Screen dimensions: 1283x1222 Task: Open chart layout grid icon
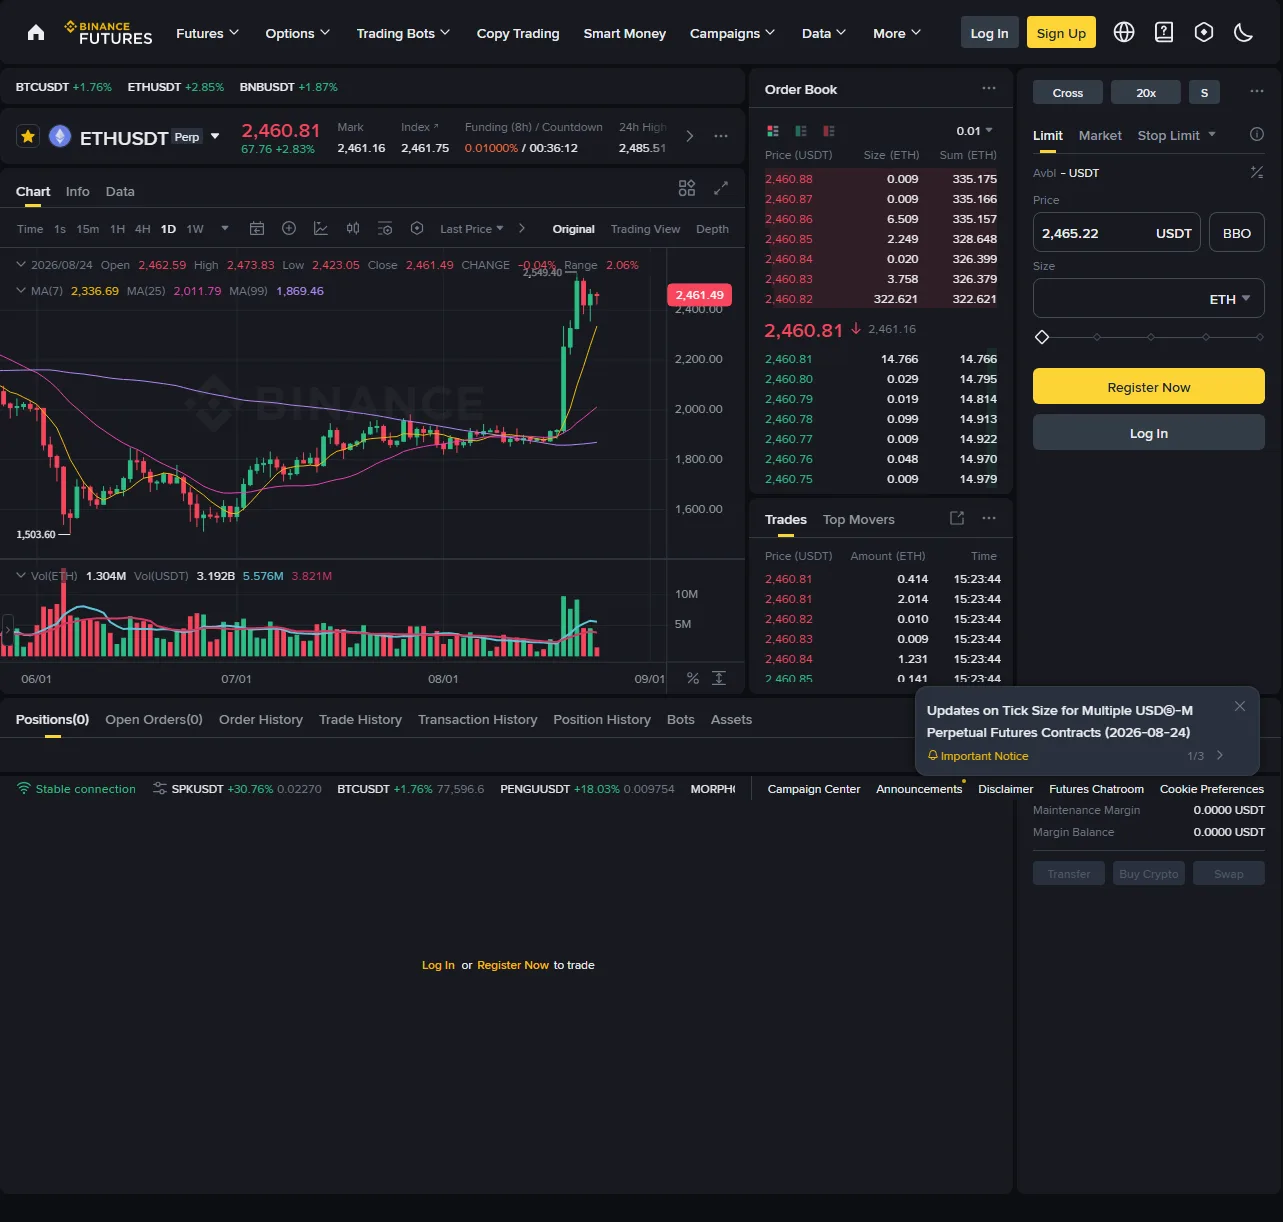tap(687, 188)
